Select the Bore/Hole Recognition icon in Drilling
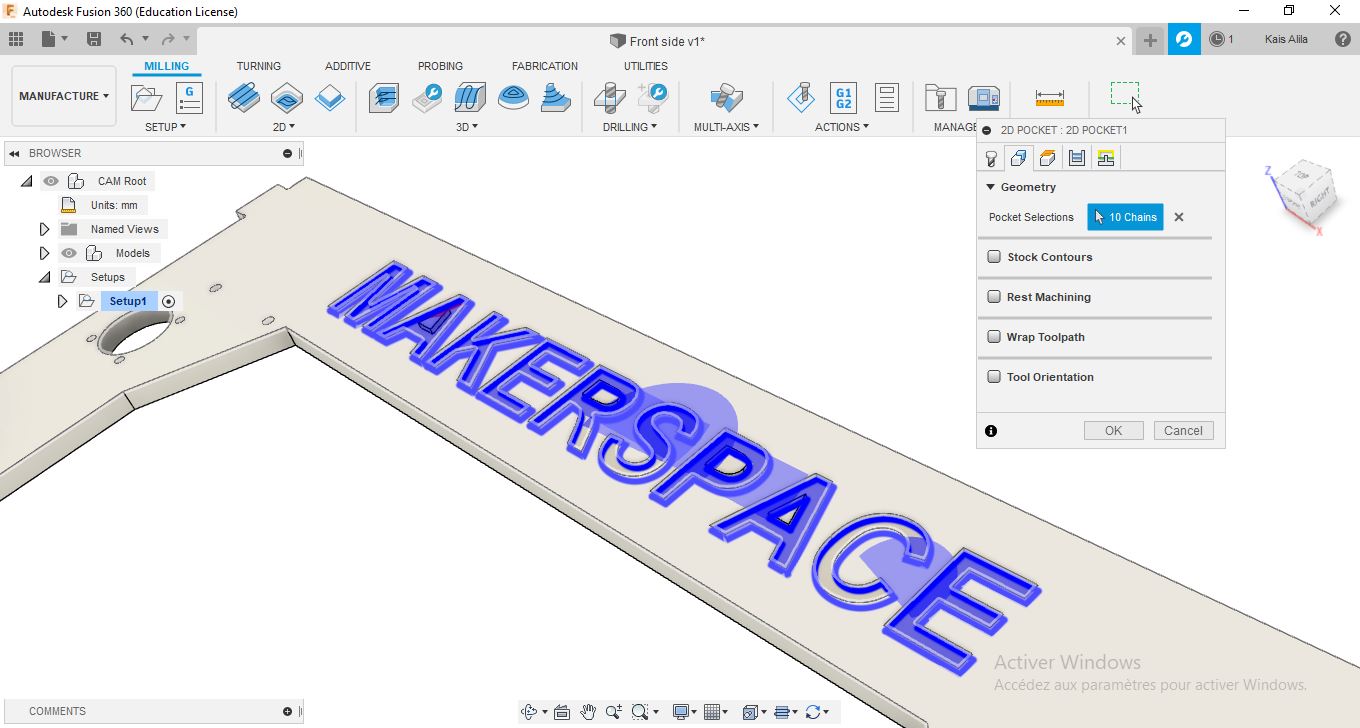This screenshot has height=728, width=1360. [x=652, y=98]
